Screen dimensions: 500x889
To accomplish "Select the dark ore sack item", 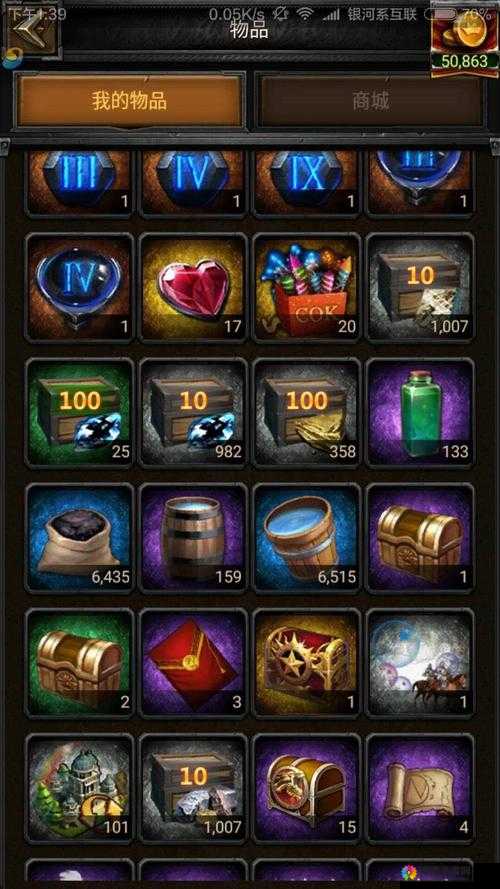I will pos(80,537).
